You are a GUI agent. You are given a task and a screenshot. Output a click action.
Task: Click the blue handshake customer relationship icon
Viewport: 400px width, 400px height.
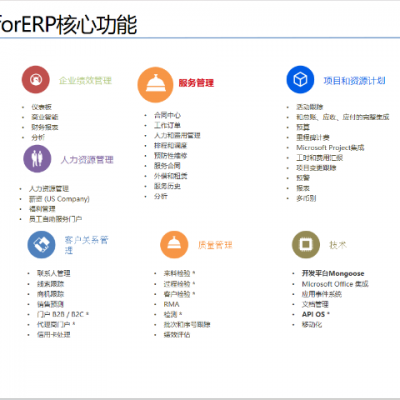(41, 245)
